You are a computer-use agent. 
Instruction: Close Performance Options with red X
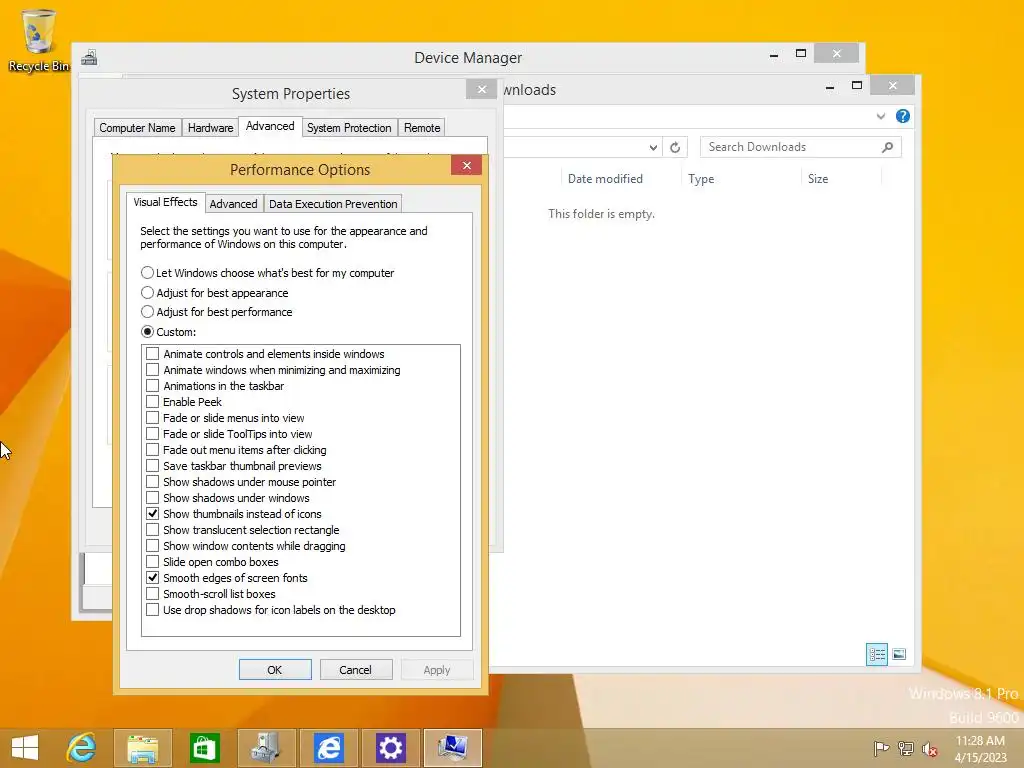(466, 165)
